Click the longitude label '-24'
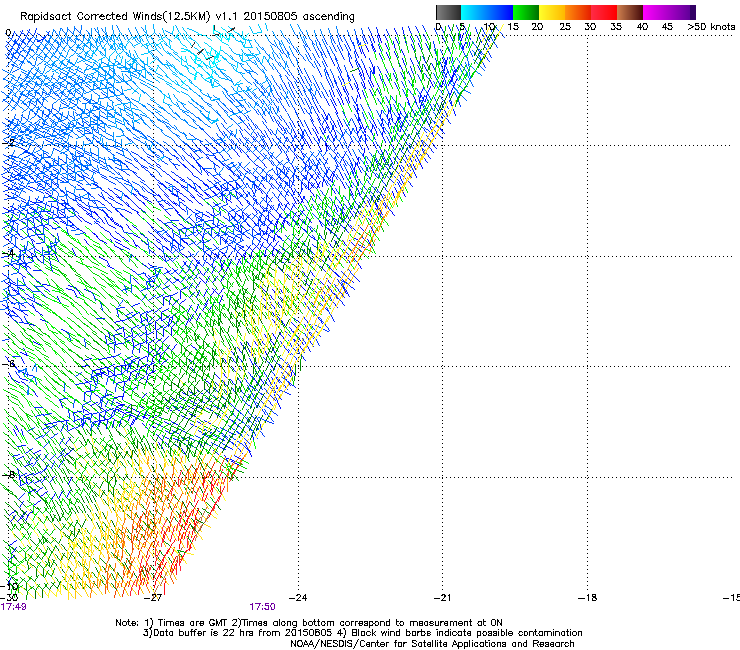Image resolution: width=740 pixels, height=650 pixels. click(x=298, y=598)
